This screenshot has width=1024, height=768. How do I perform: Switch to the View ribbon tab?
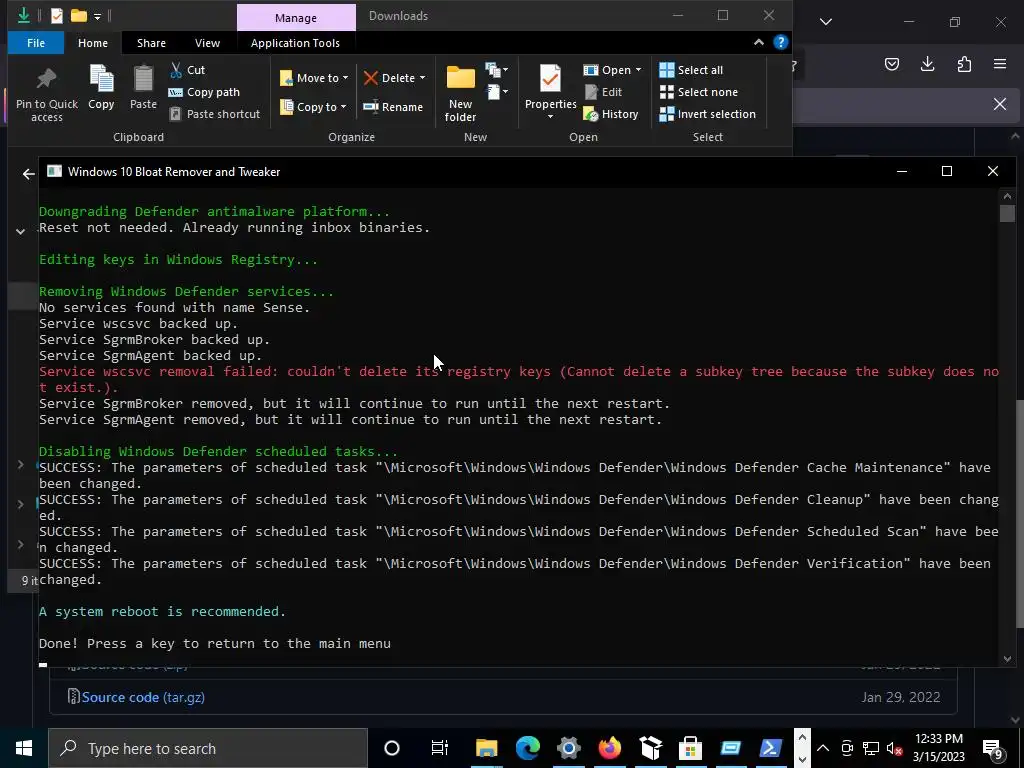pos(207,42)
